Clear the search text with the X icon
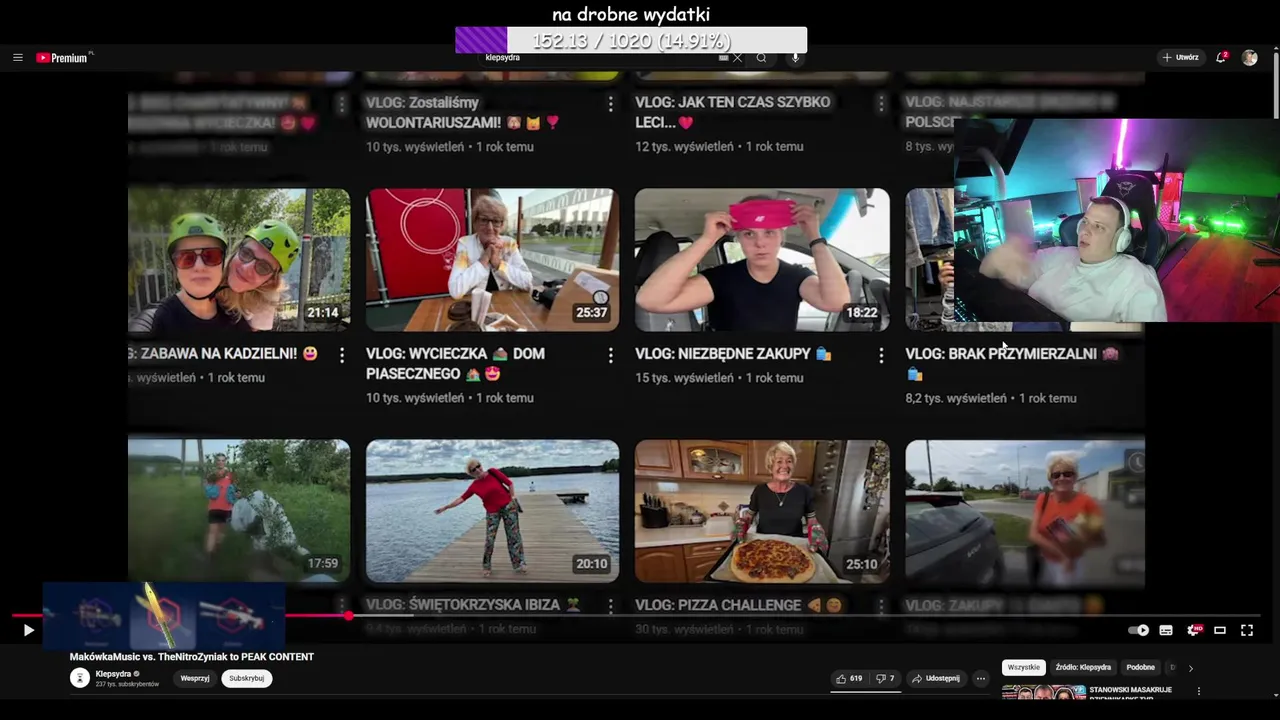The width and height of the screenshot is (1280, 720). point(738,58)
